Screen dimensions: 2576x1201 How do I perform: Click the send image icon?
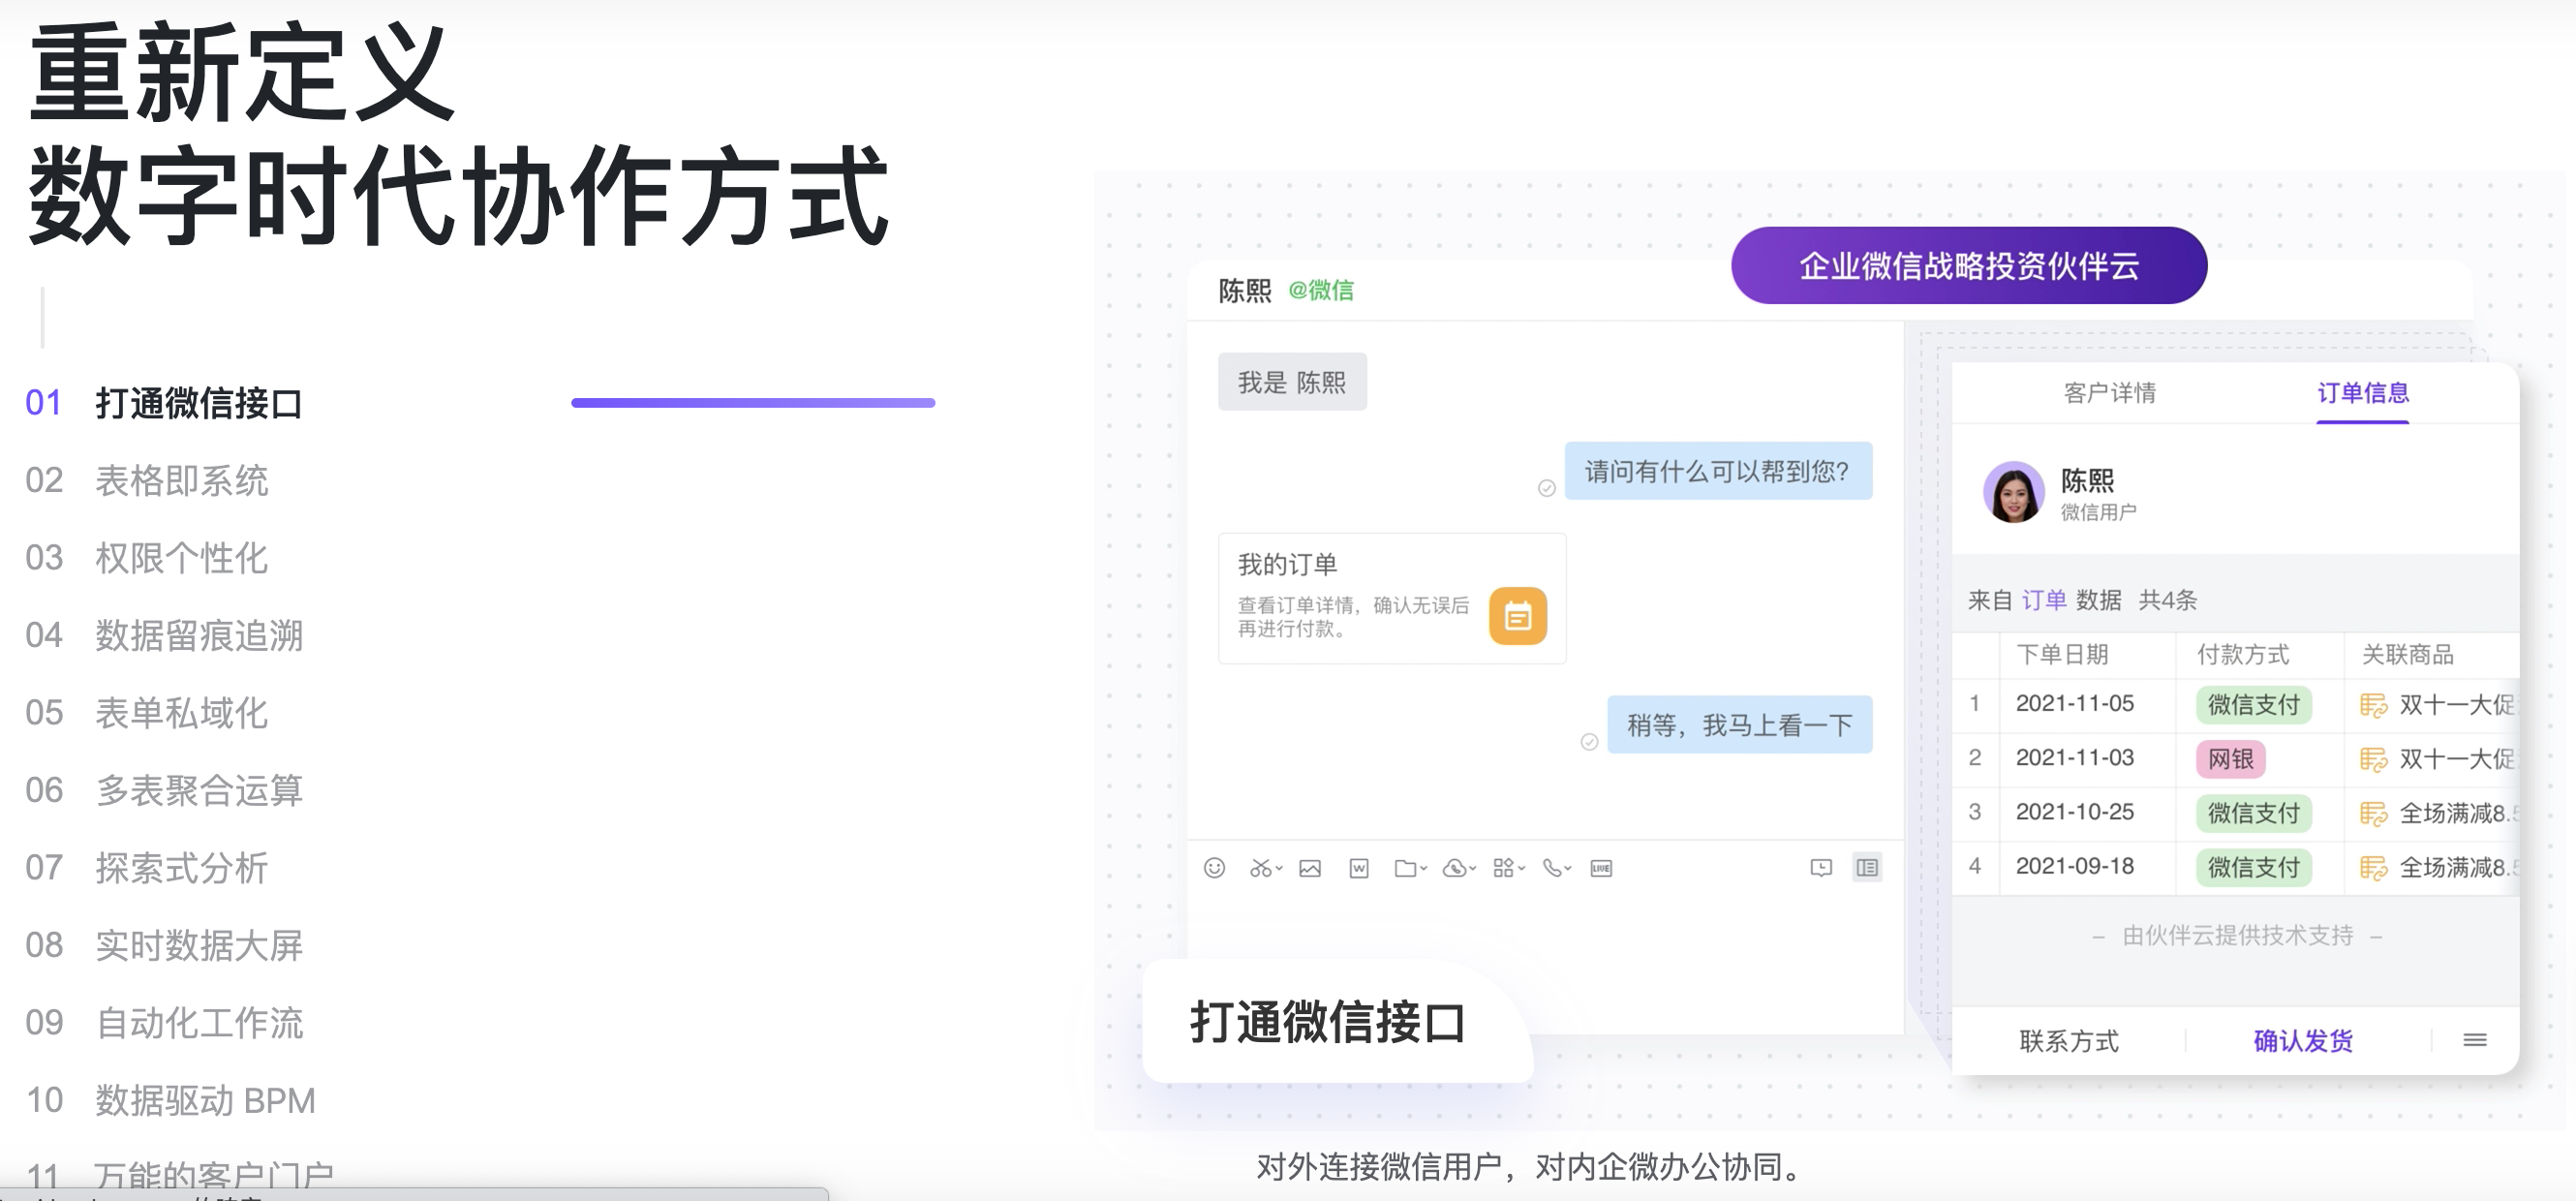coord(1310,868)
